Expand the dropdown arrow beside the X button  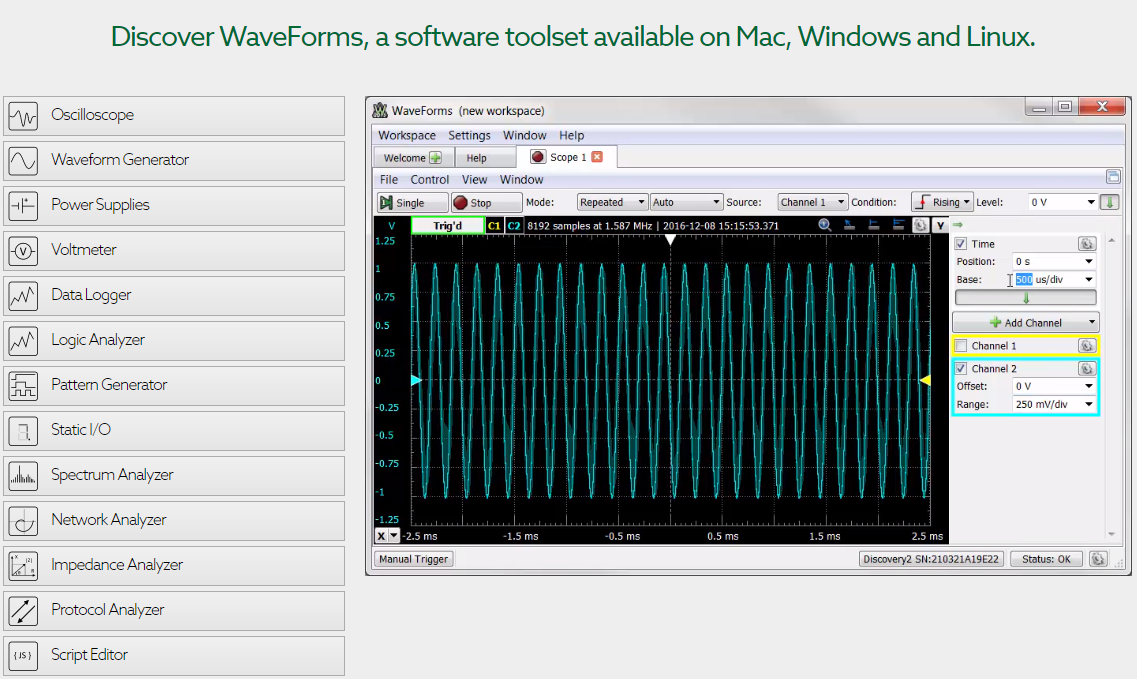tap(394, 536)
